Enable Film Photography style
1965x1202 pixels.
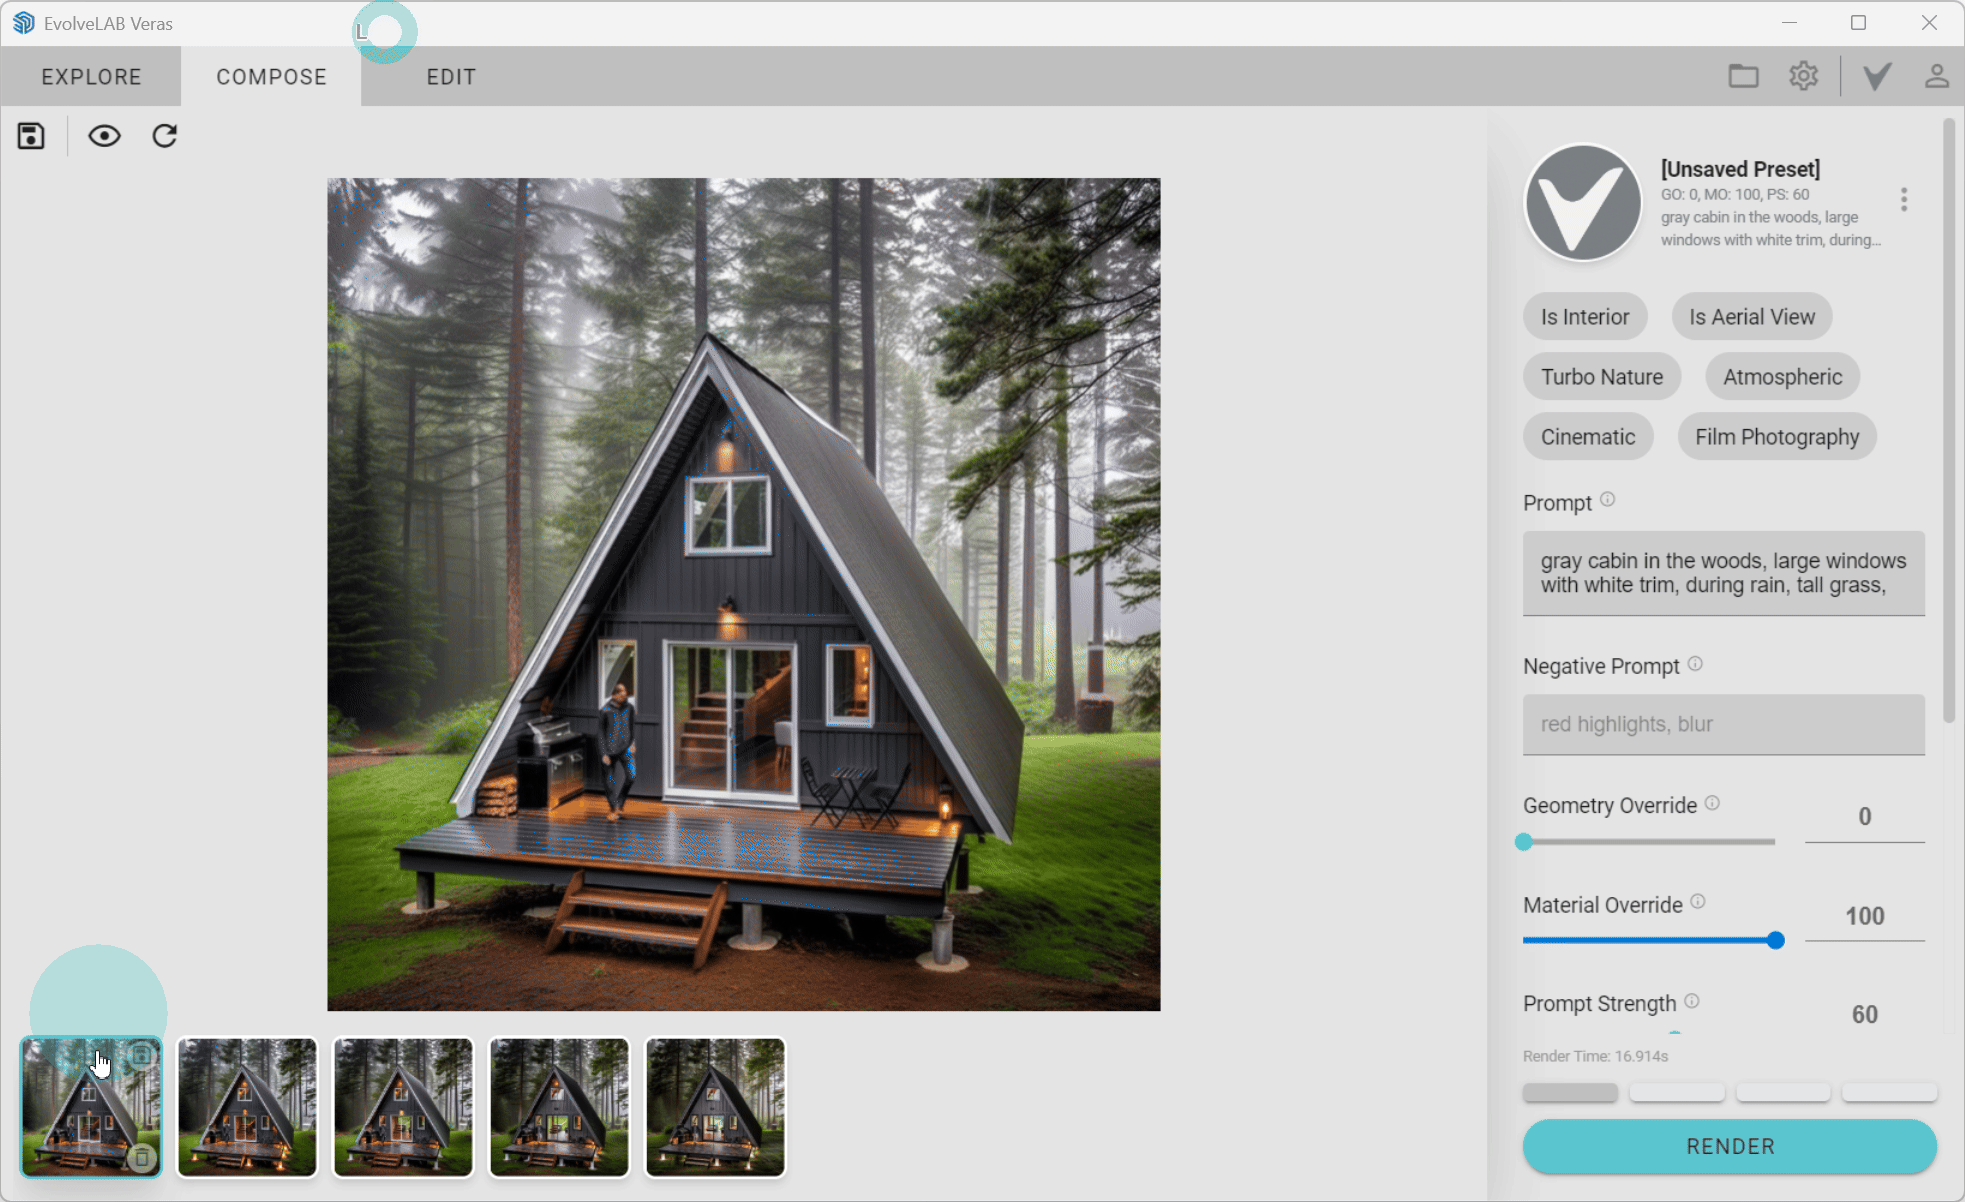click(x=1777, y=436)
